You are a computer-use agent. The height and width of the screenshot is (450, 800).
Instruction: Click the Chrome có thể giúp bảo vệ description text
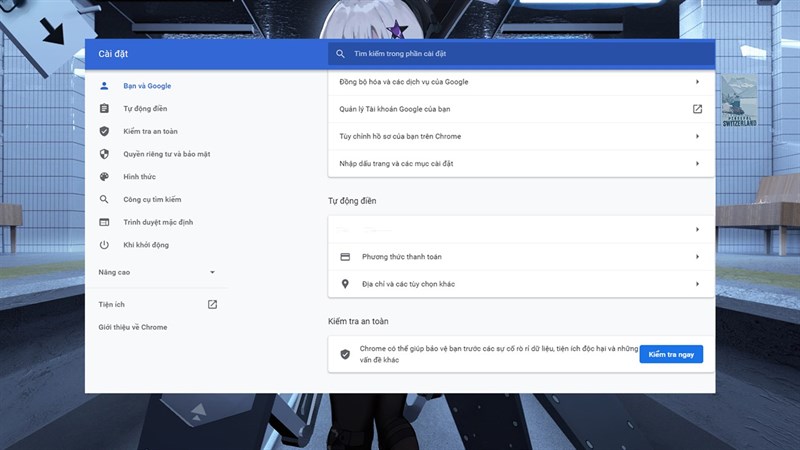[498, 354]
